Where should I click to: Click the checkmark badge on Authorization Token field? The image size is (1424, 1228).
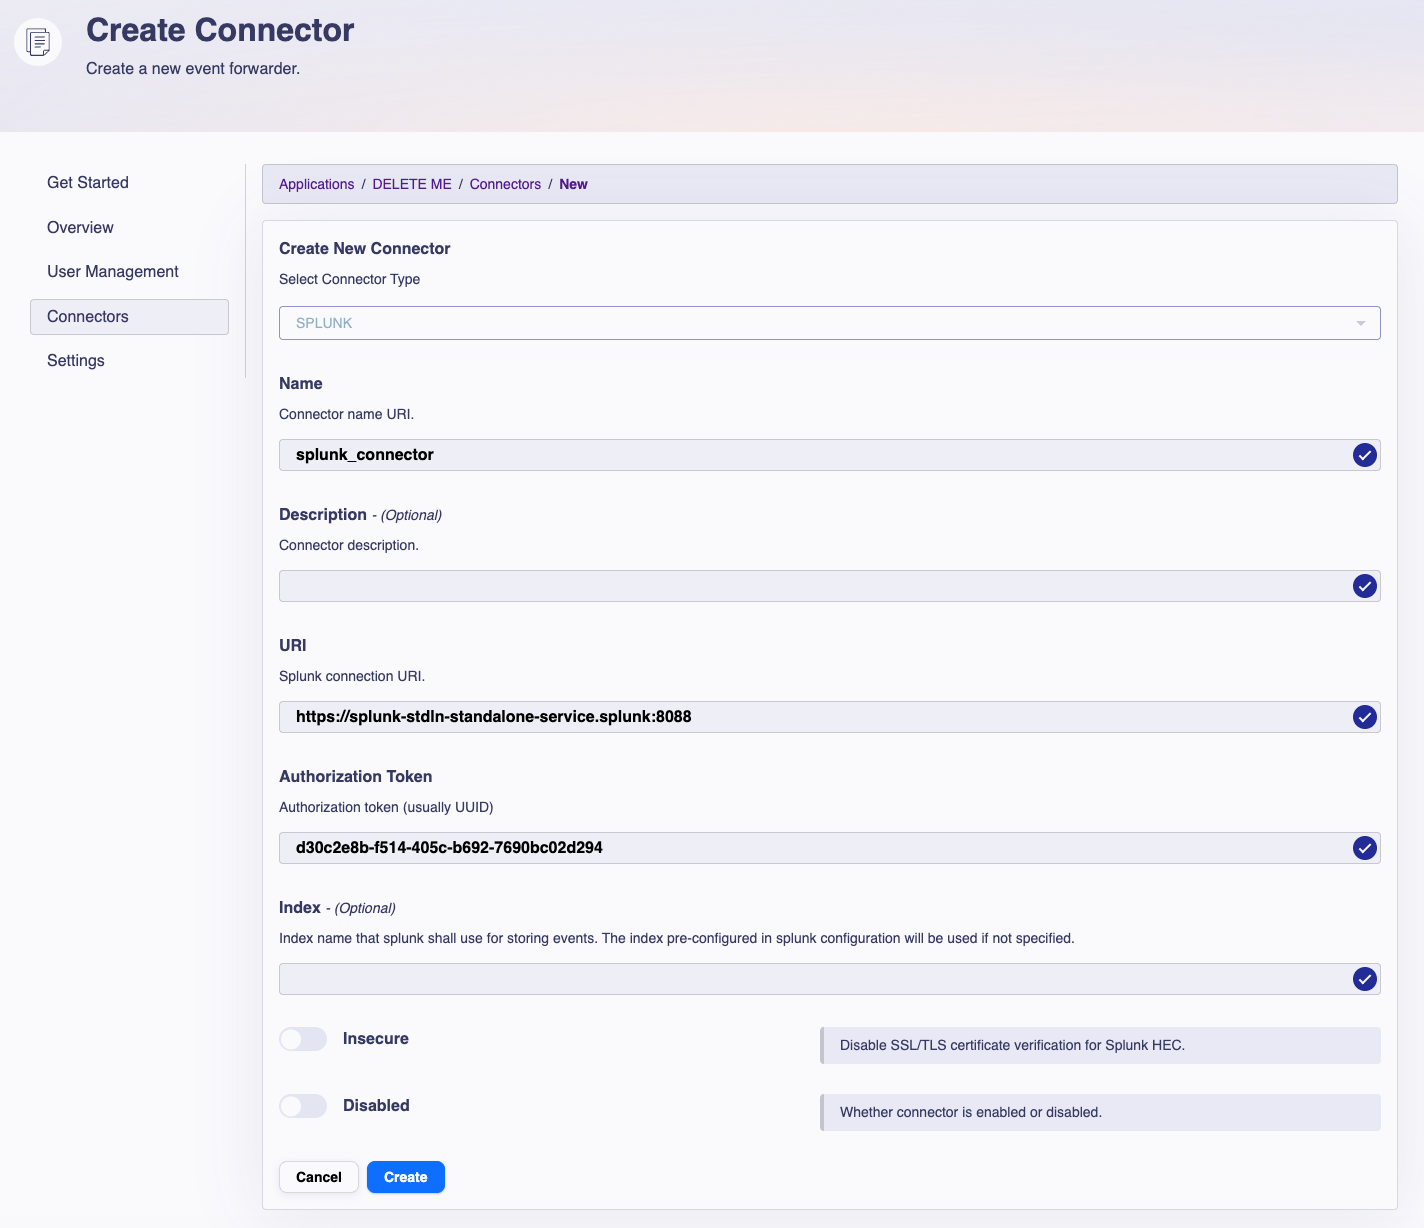coord(1364,848)
